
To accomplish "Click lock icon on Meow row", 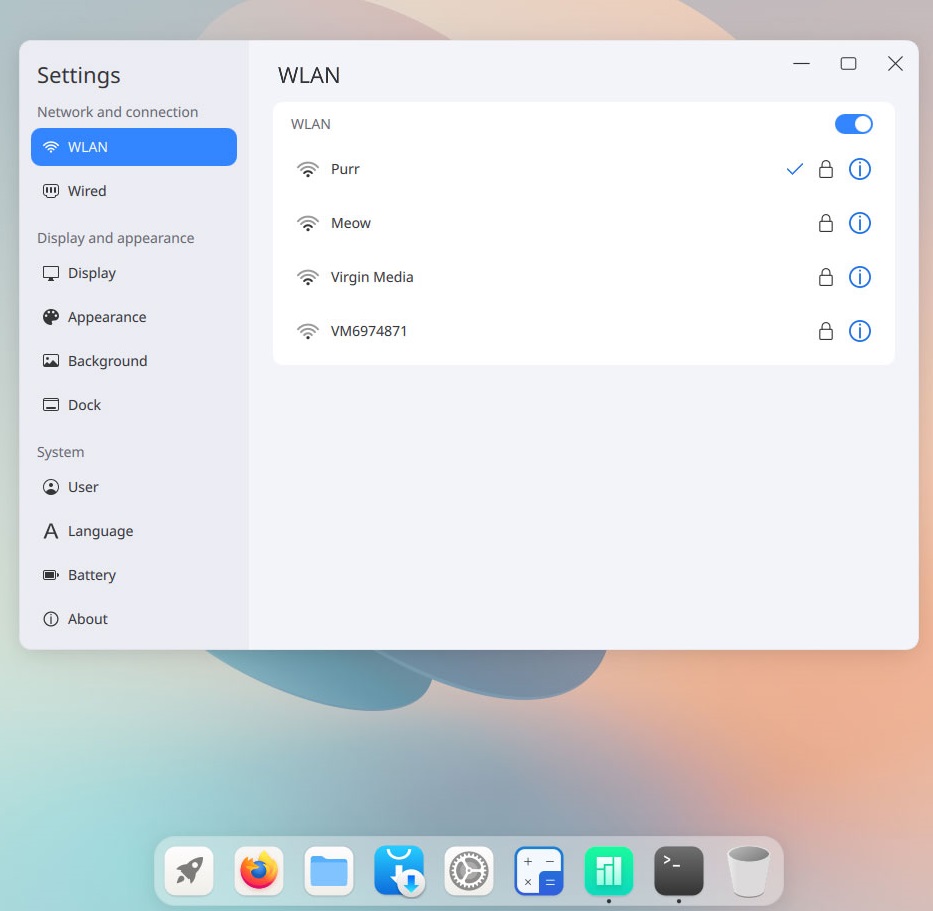I will (x=826, y=223).
